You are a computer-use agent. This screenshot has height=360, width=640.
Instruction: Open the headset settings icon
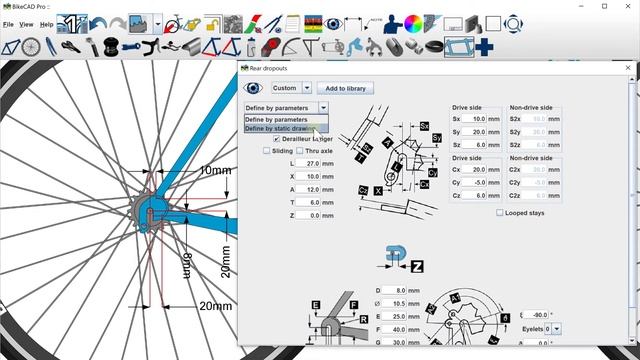(x=111, y=47)
